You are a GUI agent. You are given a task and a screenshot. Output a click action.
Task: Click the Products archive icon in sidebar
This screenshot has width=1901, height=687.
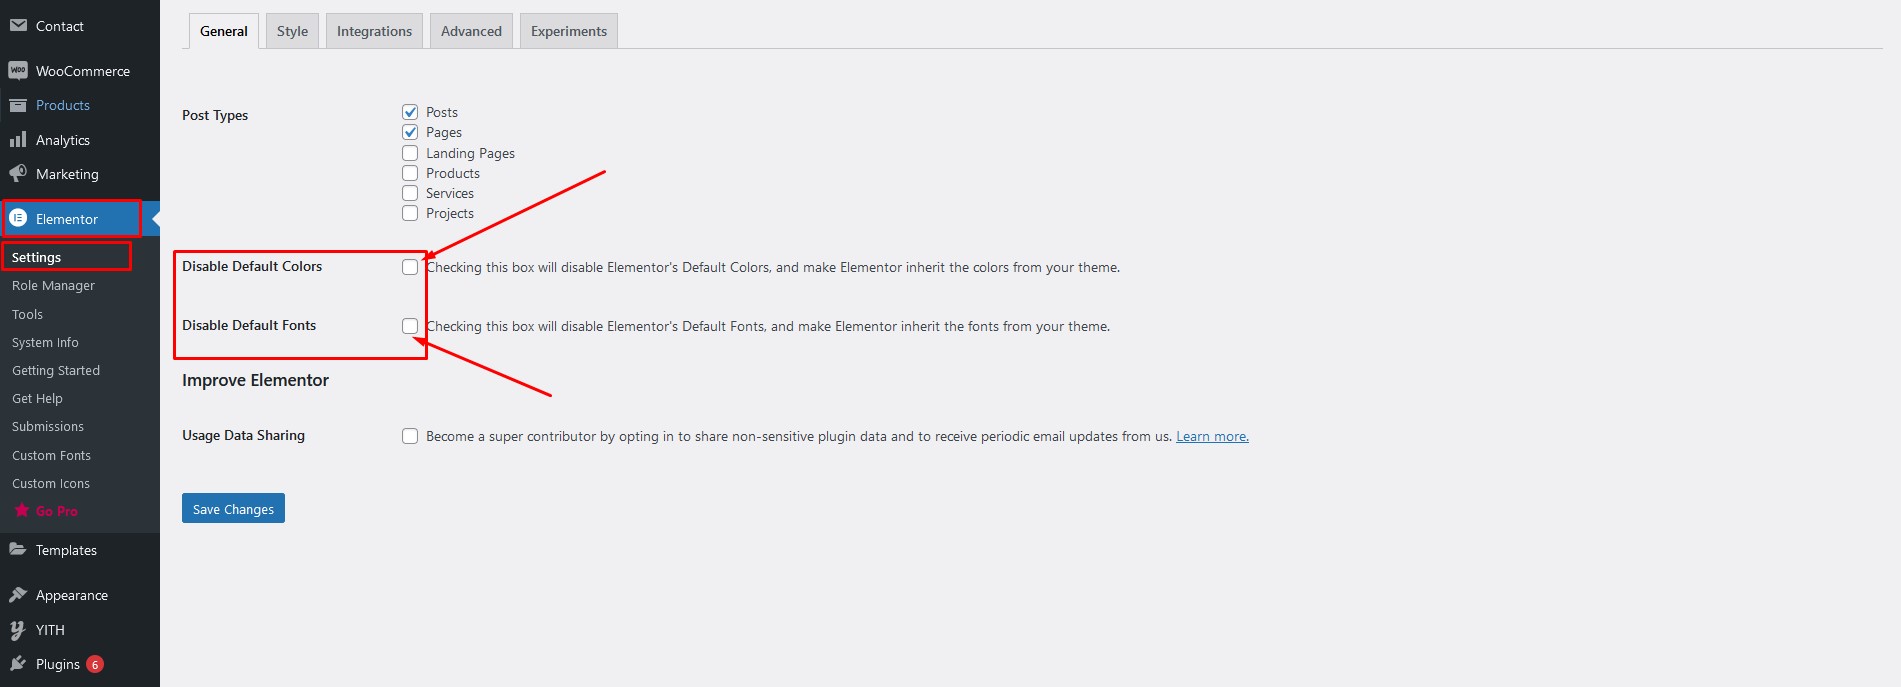click(x=18, y=105)
